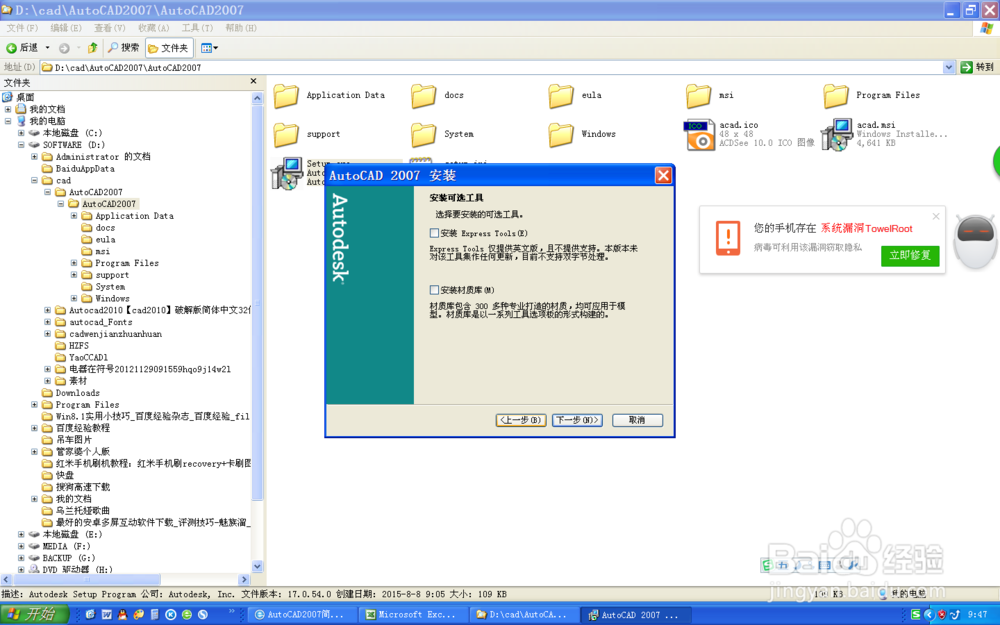Select the System folder icon

[x=423, y=135]
